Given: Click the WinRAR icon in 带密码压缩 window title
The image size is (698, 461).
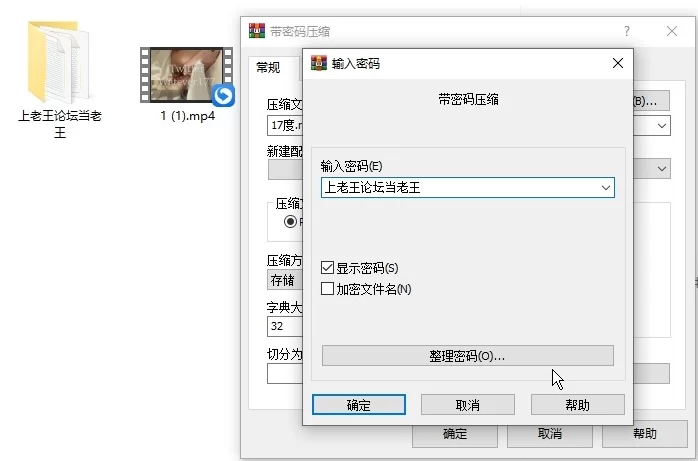Looking at the screenshot, I should (x=257, y=31).
